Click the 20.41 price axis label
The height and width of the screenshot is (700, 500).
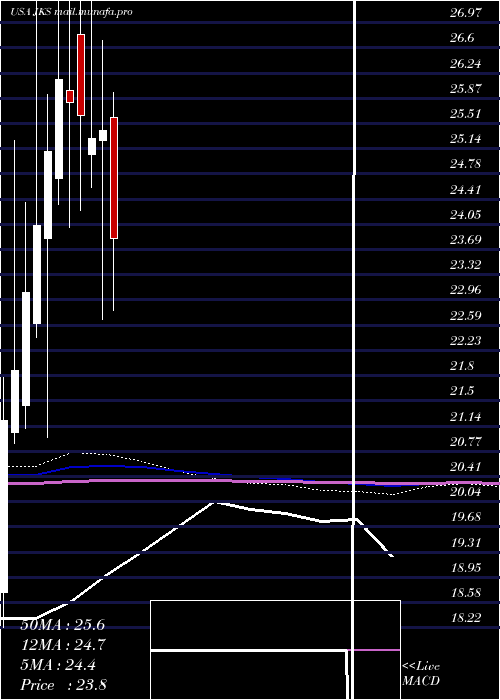[x=466, y=467]
